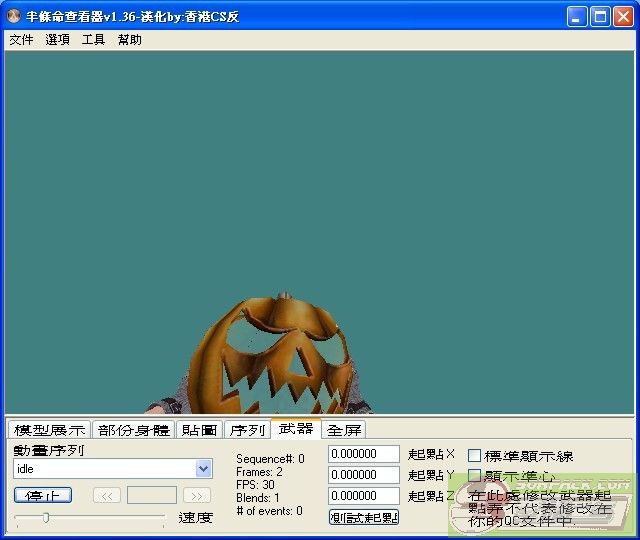The height and width of the screenshot is (540, 640).
Task: Enable the 標準顯示線 checkbox
Action: click(x=475, y=456)
